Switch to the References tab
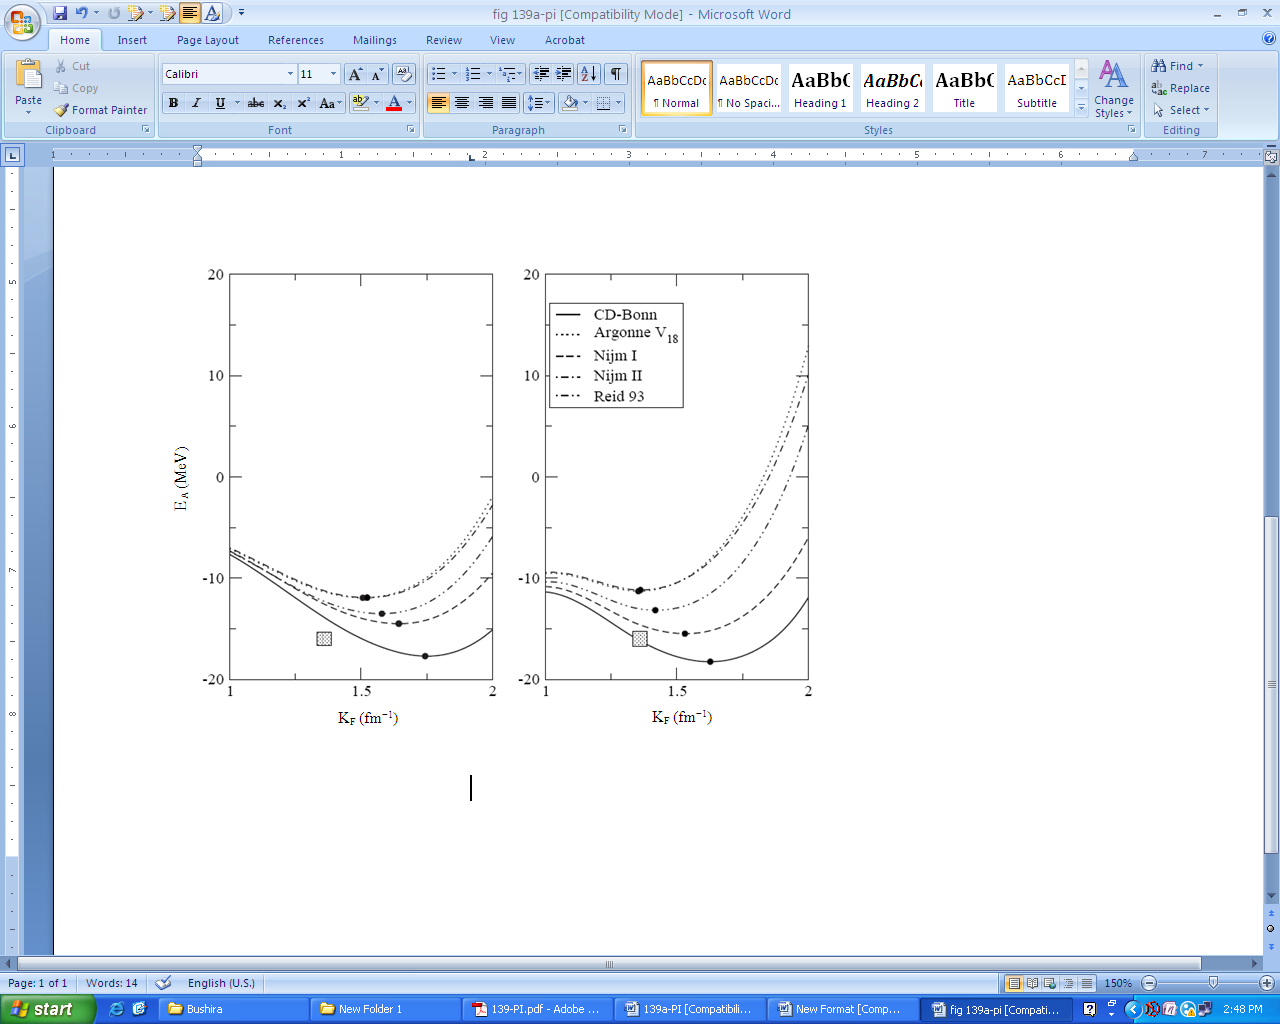This screenshot has width=1280, height=1024. [295, 40]
